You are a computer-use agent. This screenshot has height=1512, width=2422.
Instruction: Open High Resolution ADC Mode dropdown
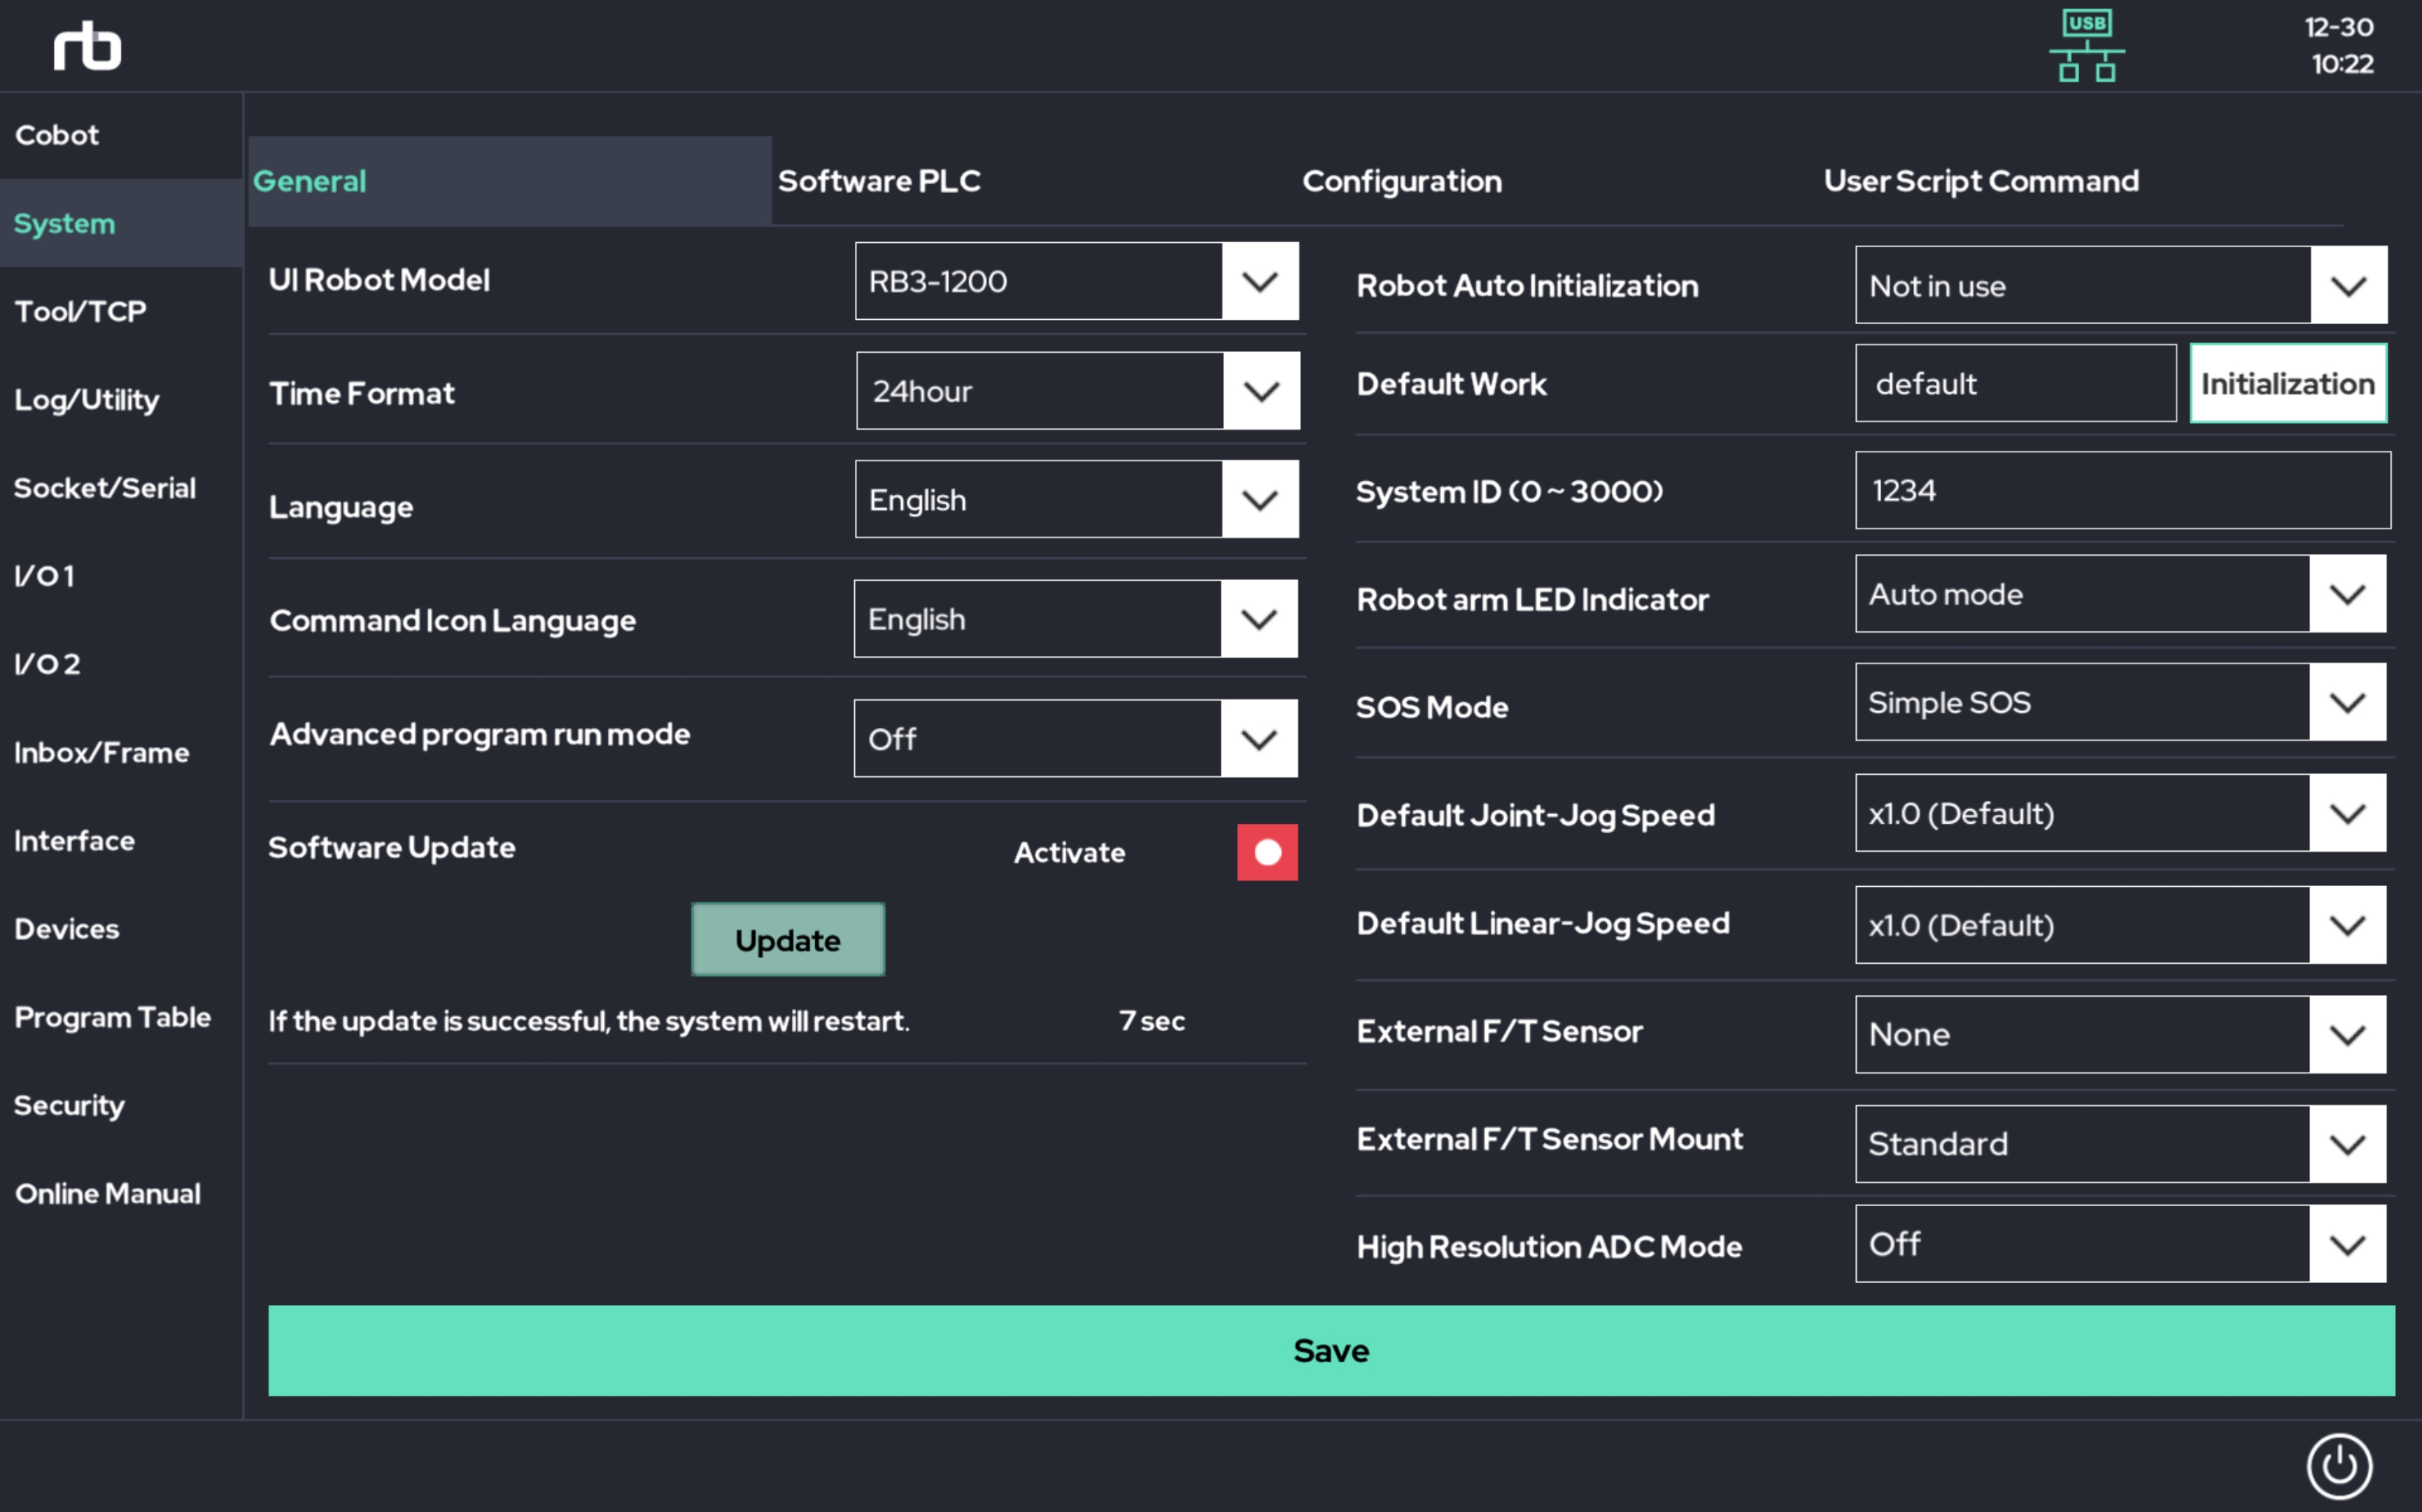pos(2346,1244)
